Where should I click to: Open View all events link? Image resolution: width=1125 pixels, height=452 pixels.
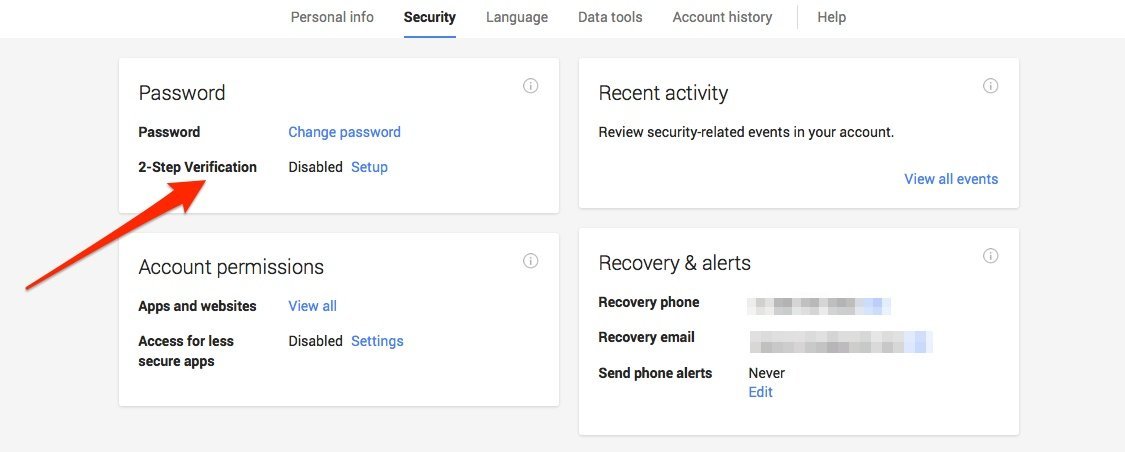pos(951,179)
